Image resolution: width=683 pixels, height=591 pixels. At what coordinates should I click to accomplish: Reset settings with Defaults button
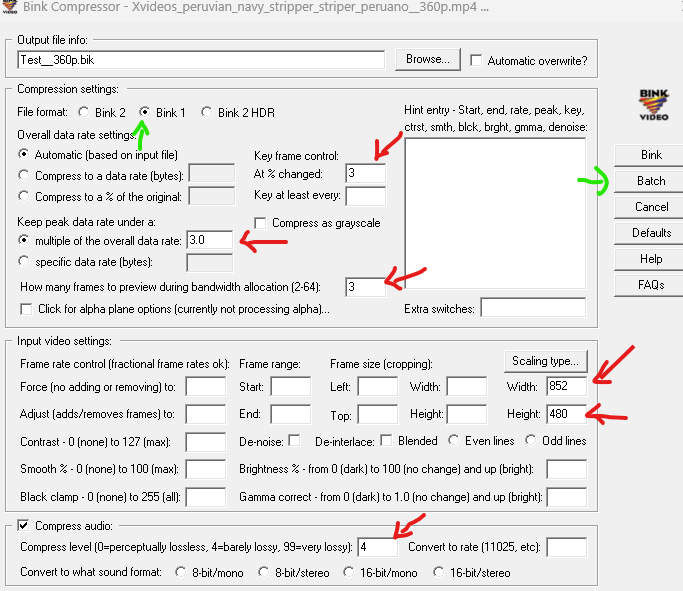[651, 233]
